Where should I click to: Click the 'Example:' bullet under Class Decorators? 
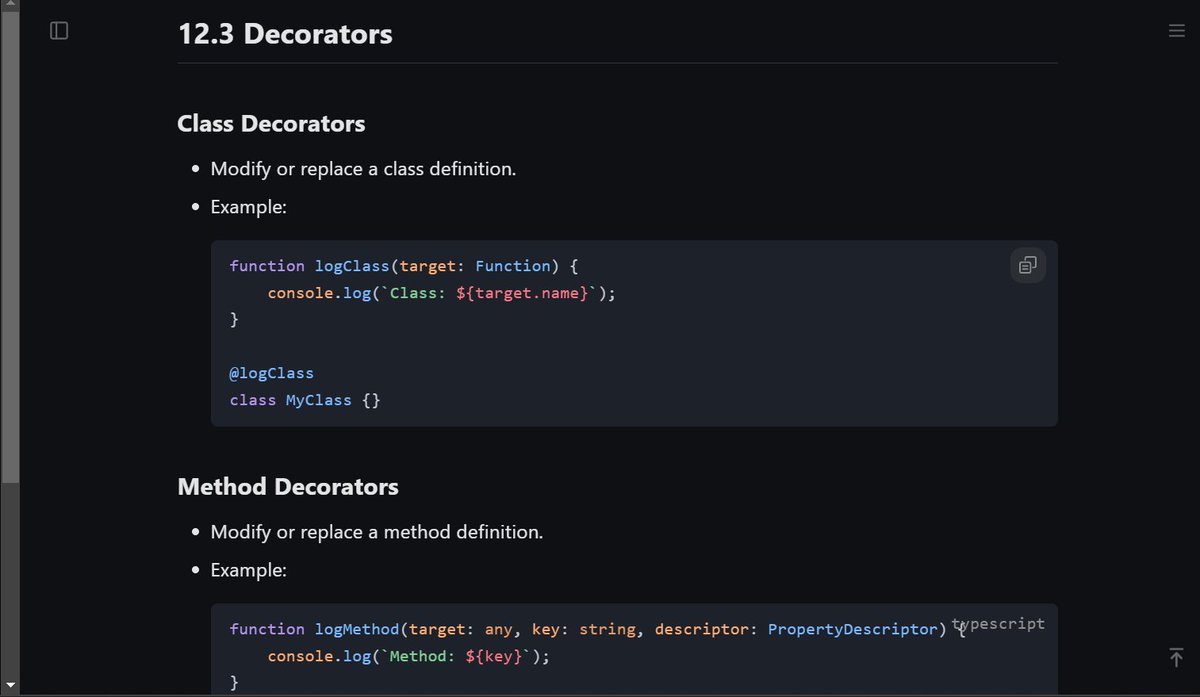[x=248, y=208]
